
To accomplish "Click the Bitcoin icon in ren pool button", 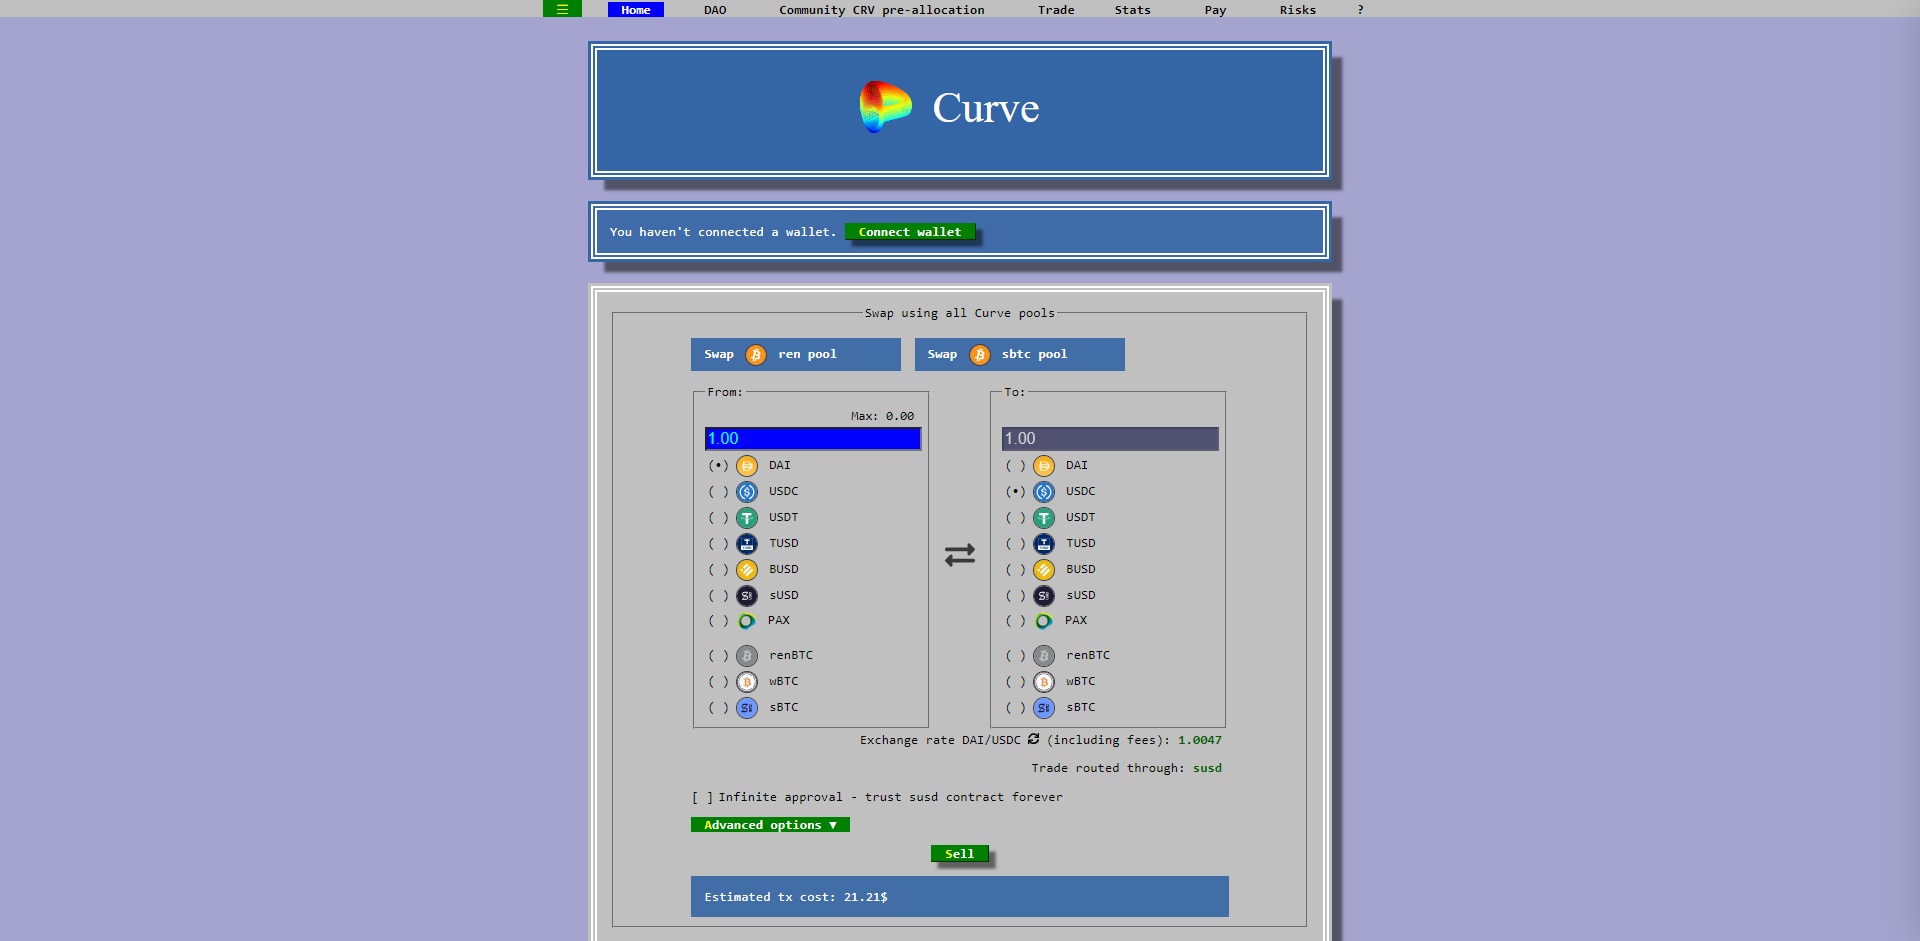I will tap(756, 355).
